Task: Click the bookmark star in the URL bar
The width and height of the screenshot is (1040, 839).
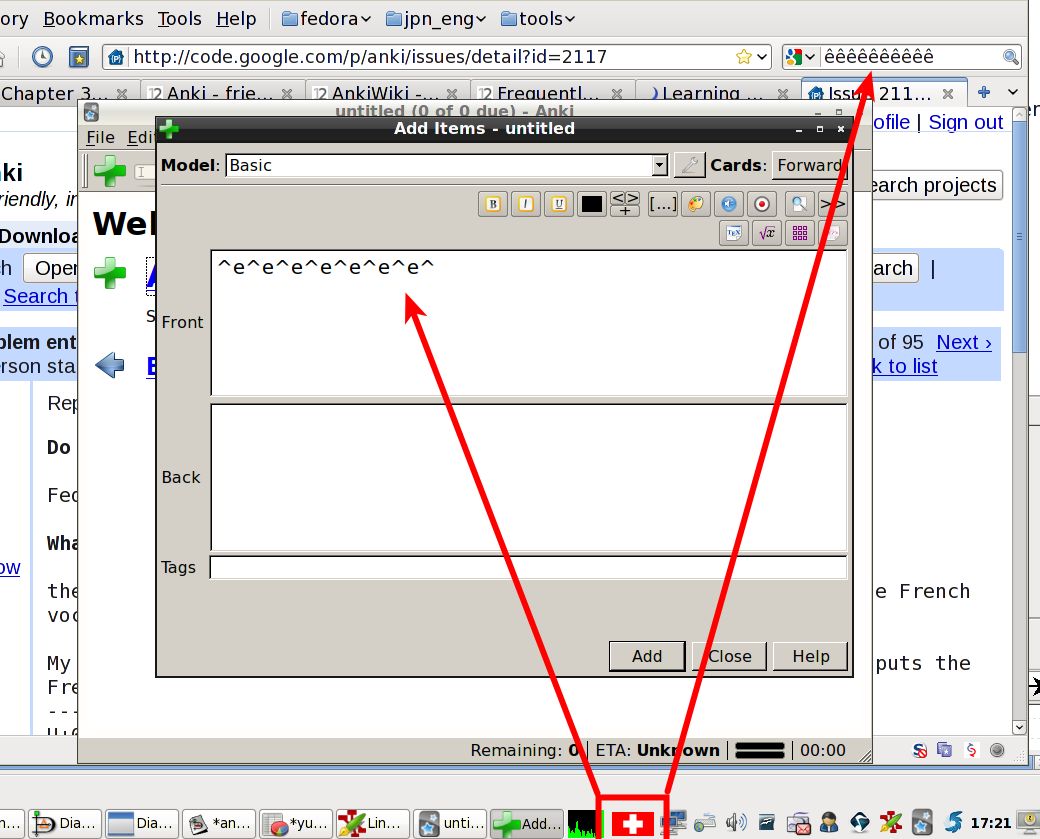Action: coord(744,57)
